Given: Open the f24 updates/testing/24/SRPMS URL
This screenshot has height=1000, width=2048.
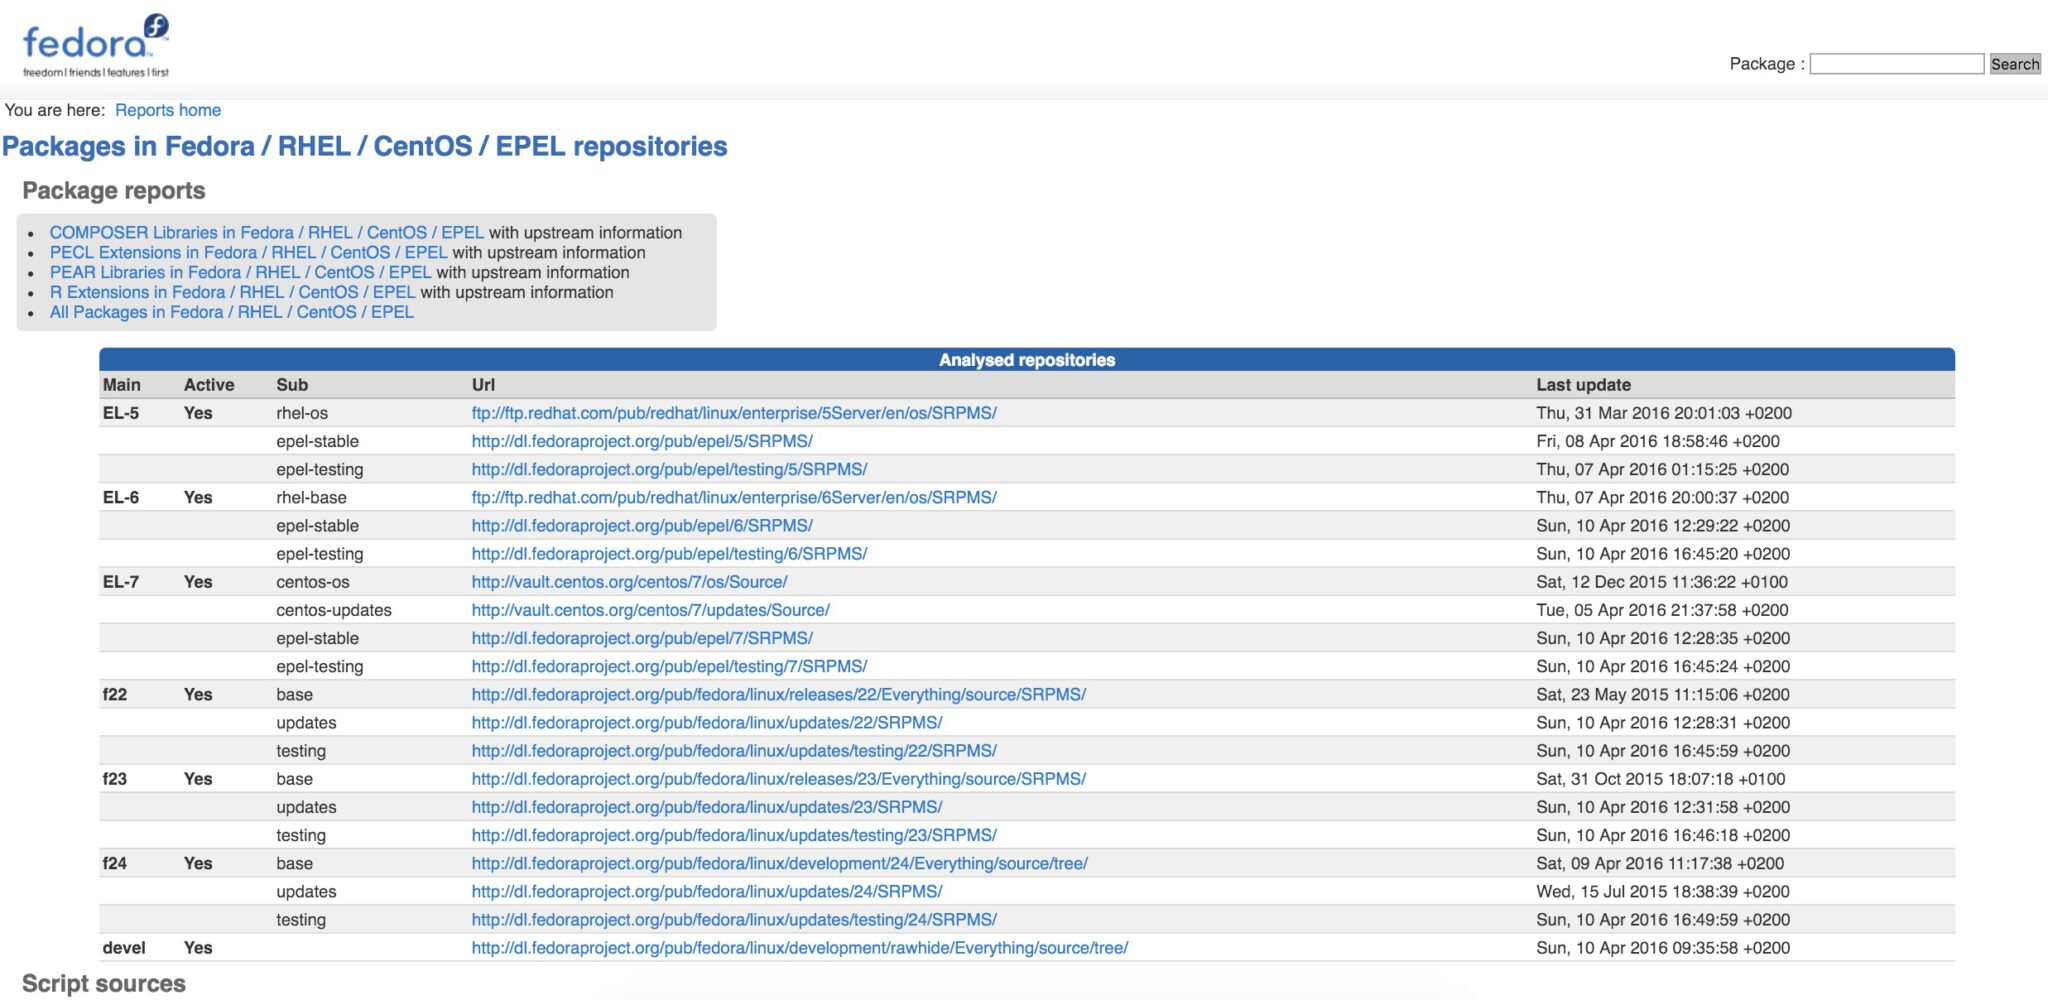Looking at the screenshot, I should [x=734, y=919].
